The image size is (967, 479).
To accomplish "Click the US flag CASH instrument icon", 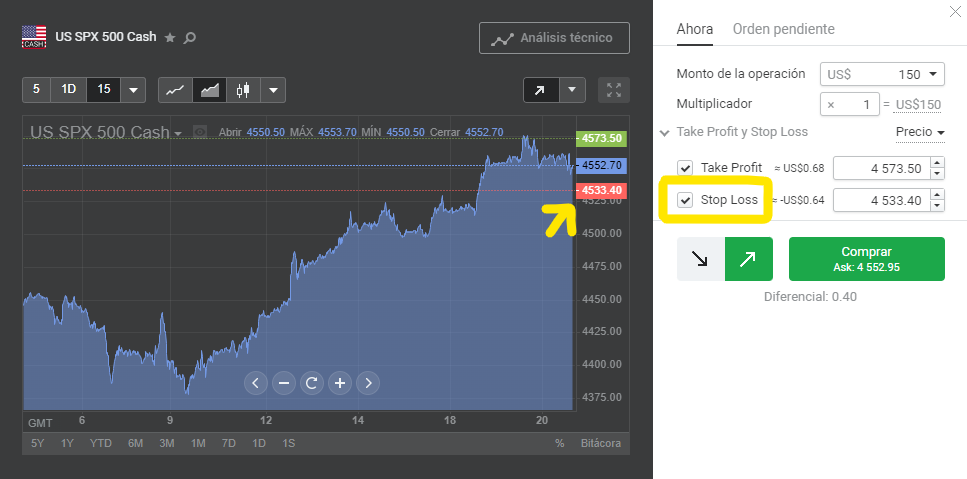I will pos(34,38).
